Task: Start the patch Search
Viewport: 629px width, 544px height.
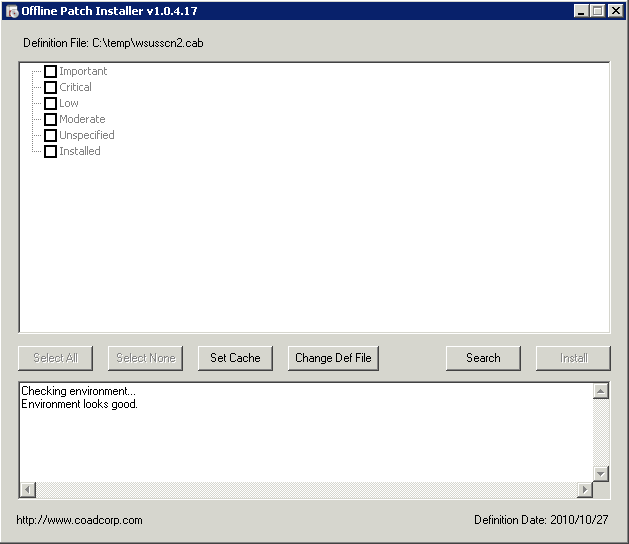Action: (x=483, y=358)
